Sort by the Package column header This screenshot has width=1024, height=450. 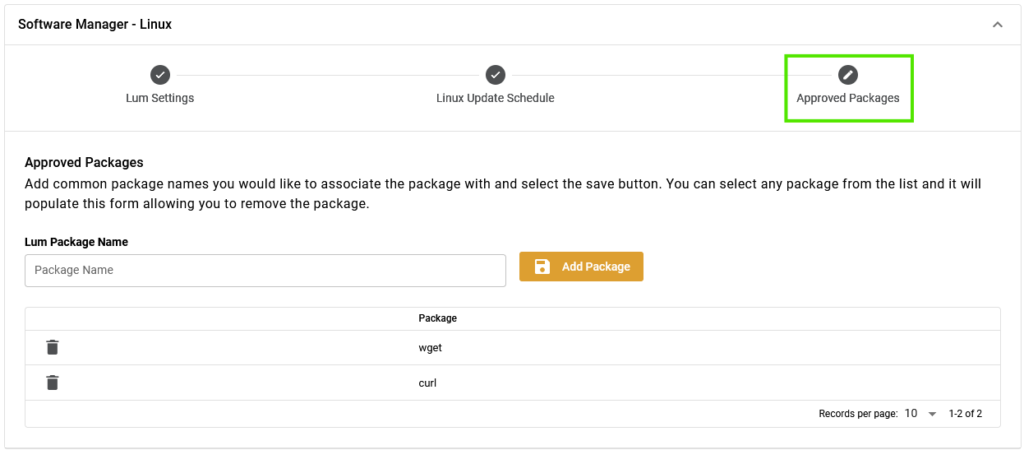(438, 319)
